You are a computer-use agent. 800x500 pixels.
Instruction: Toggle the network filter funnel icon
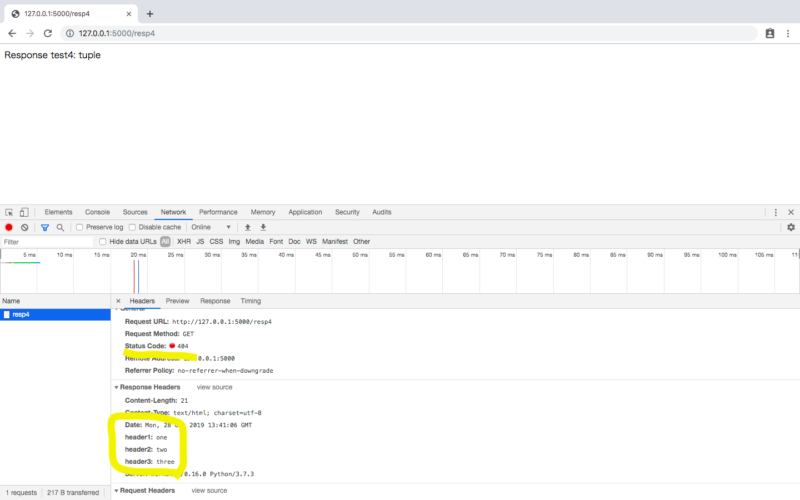(44, 227)
